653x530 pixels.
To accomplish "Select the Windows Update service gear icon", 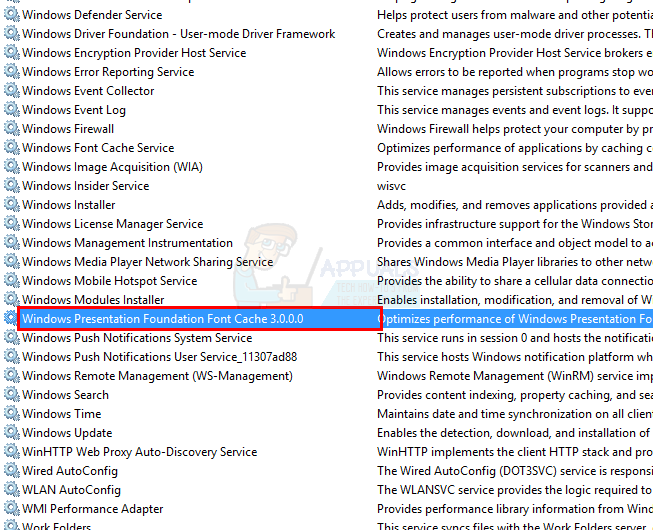I will click(x=11, y=433).
